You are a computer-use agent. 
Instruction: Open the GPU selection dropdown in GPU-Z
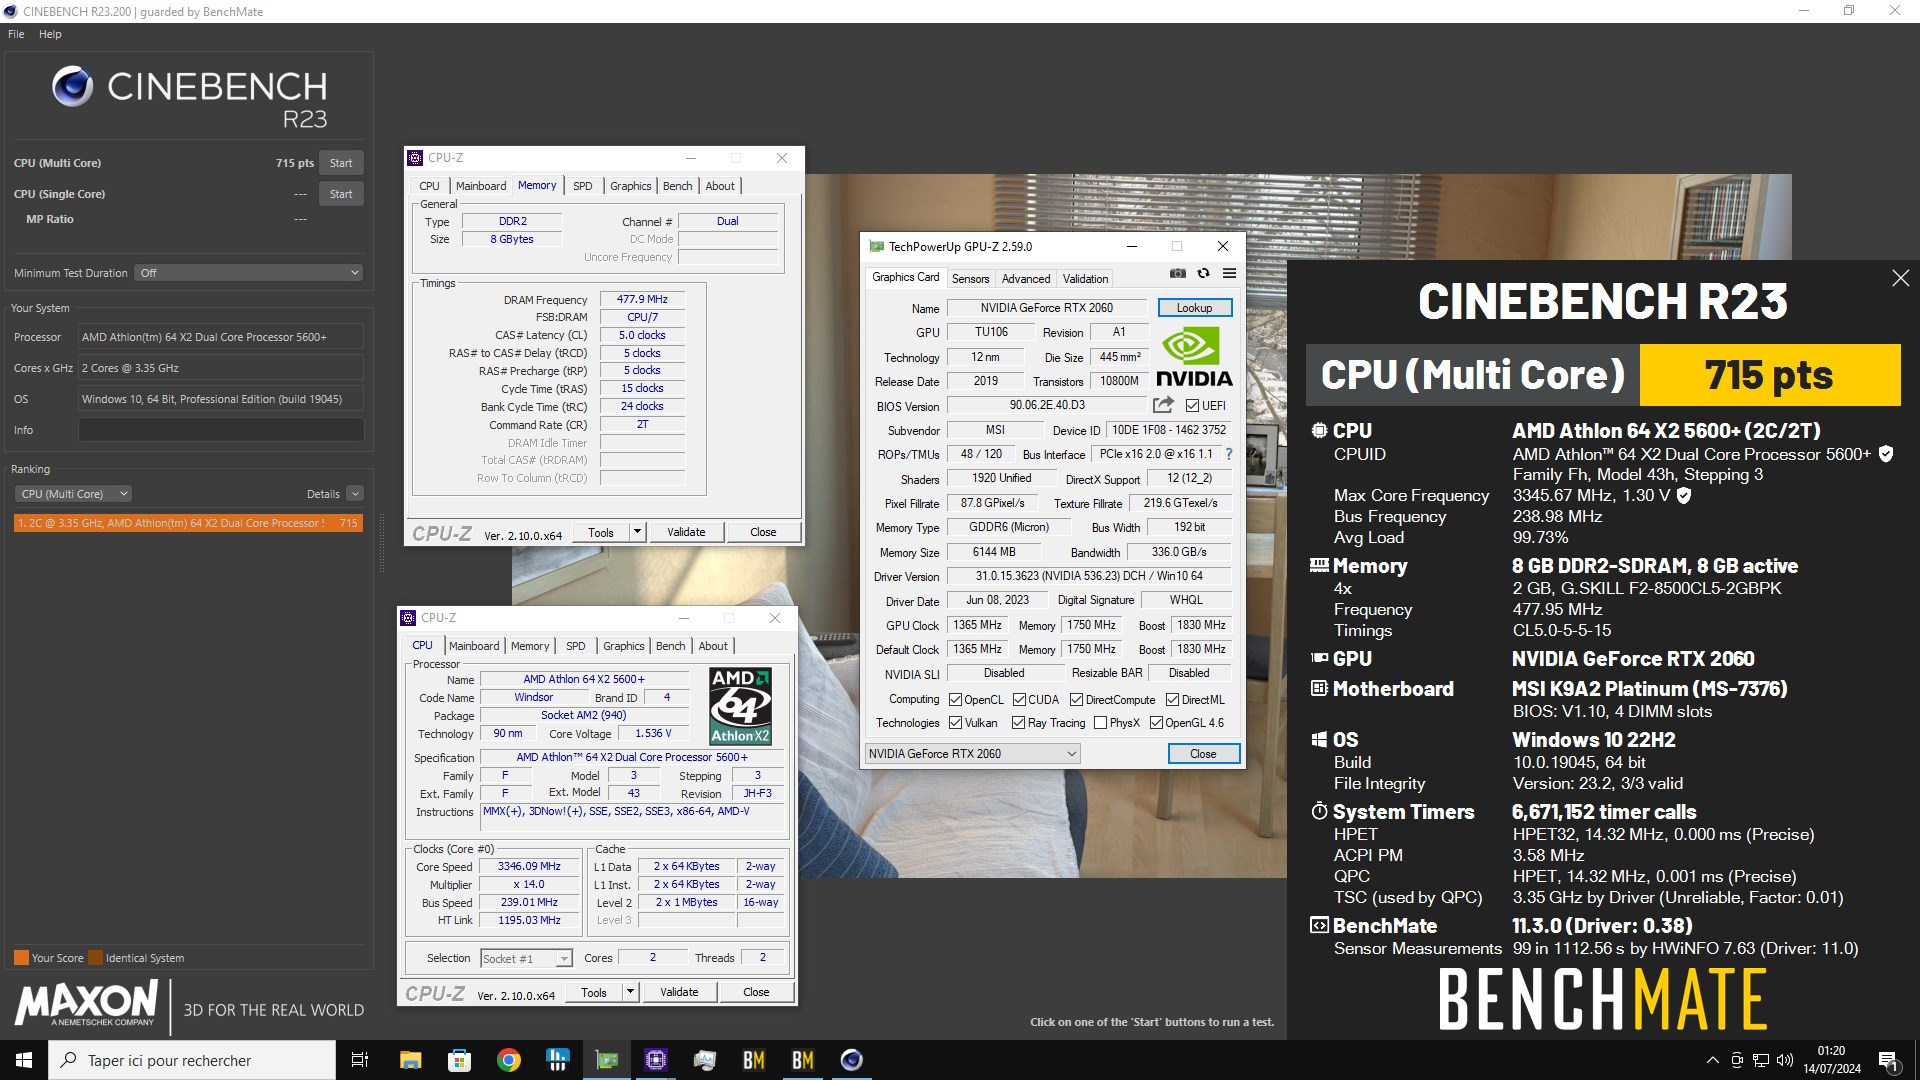pyautogui.click(x=972, y=754)
